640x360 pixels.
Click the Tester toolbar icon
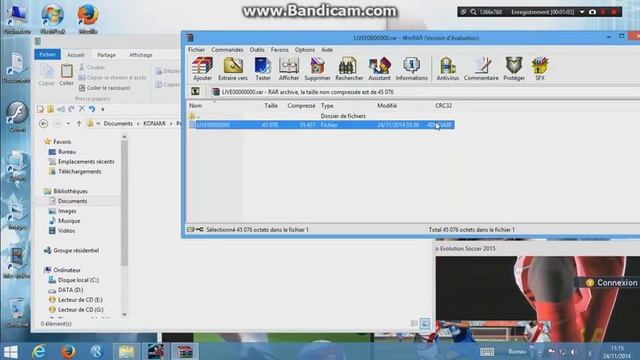point(263,69)
